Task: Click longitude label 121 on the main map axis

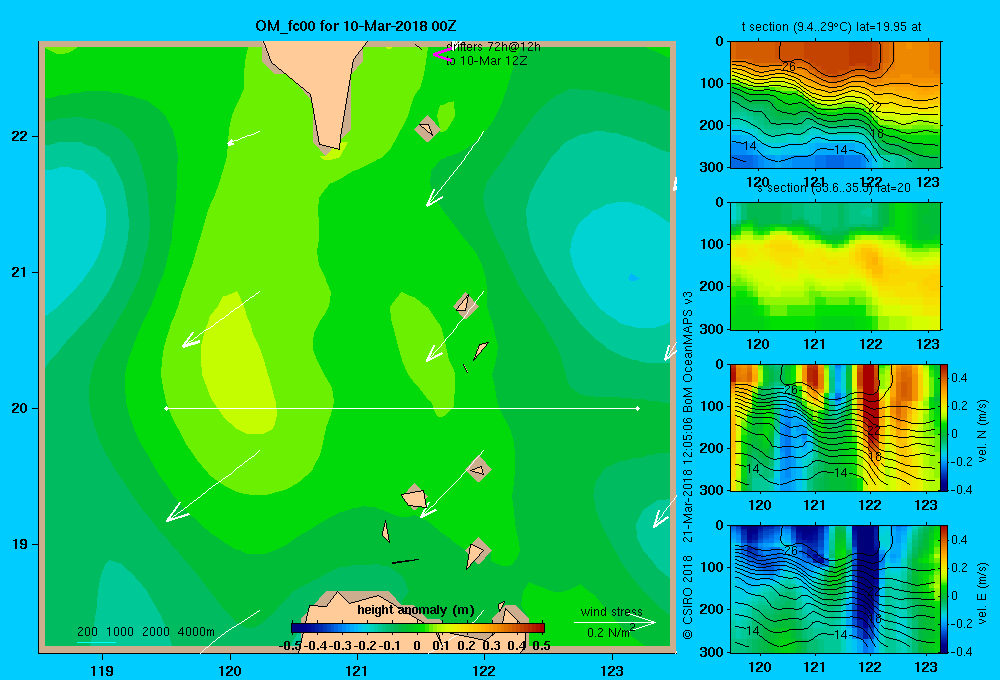Action: tap(357, 670)
